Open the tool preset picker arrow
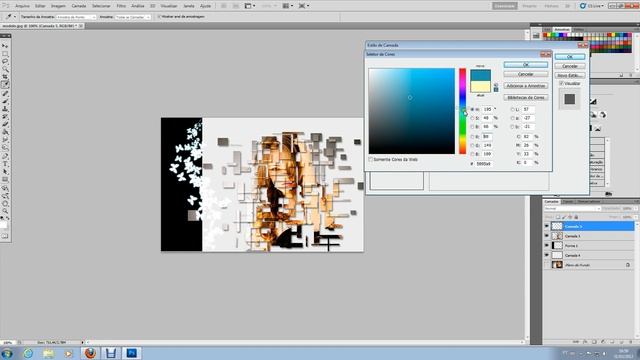Screen dimensions: 640x360 pos(15,17)
